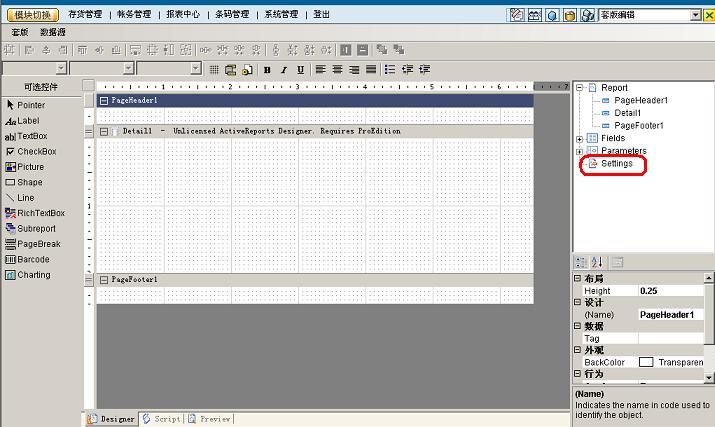Image resolution: width=715 pixels, height=427 pixels.
Task: Click the BackColor color swatch
Action: coord(646,362)
